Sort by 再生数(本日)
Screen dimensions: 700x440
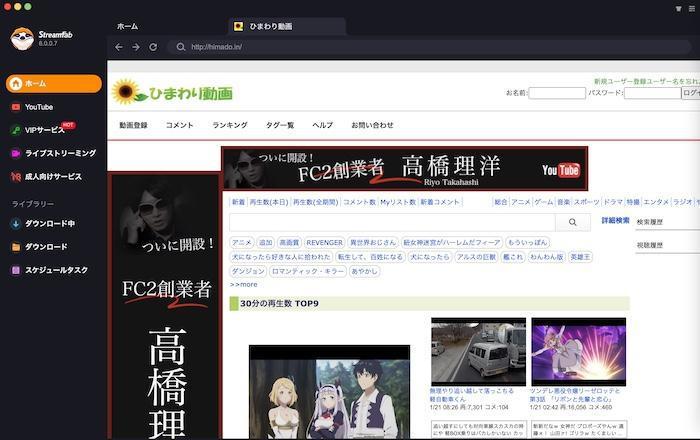click(x=269, y=202)
